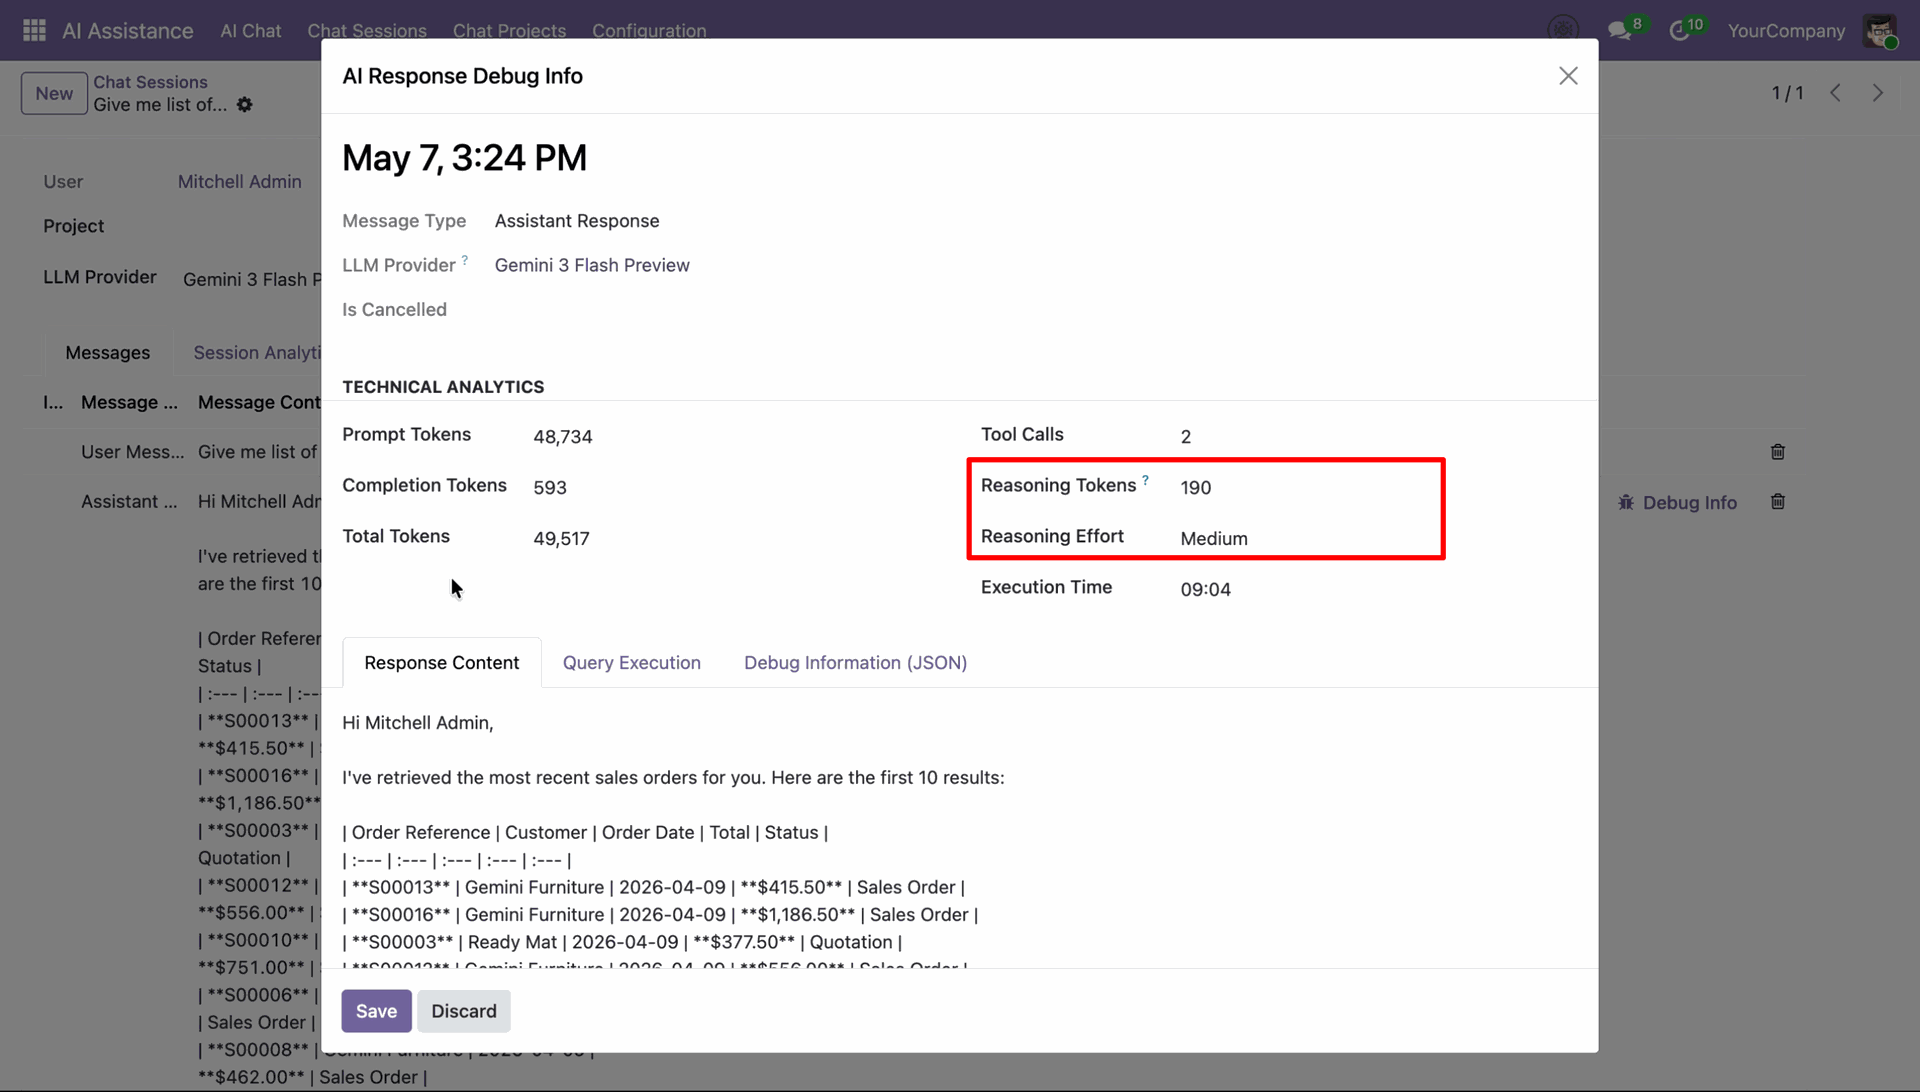Open the Messages tab in the background form
This screenshot has height=1092, width=1920.
(108, 353)
